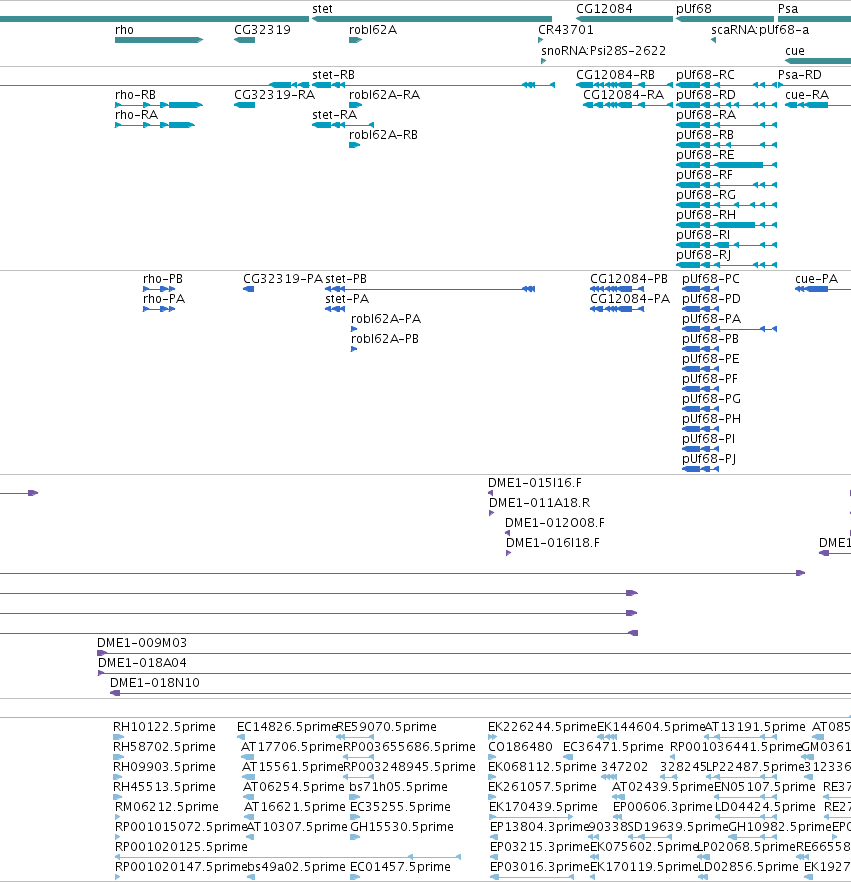Select EP03215.3prime EST label
The image size is (851, 882).
[539, 847]
